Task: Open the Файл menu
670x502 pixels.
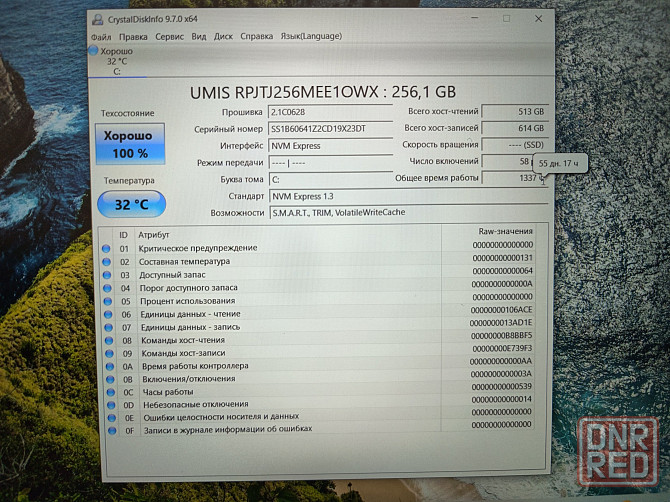Action: pyautogui.click(x=101, y=37)
